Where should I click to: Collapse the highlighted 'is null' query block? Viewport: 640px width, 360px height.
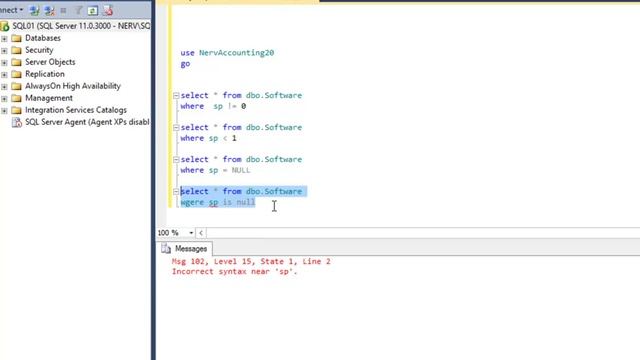pyautogui.click(x=176, y=191)
